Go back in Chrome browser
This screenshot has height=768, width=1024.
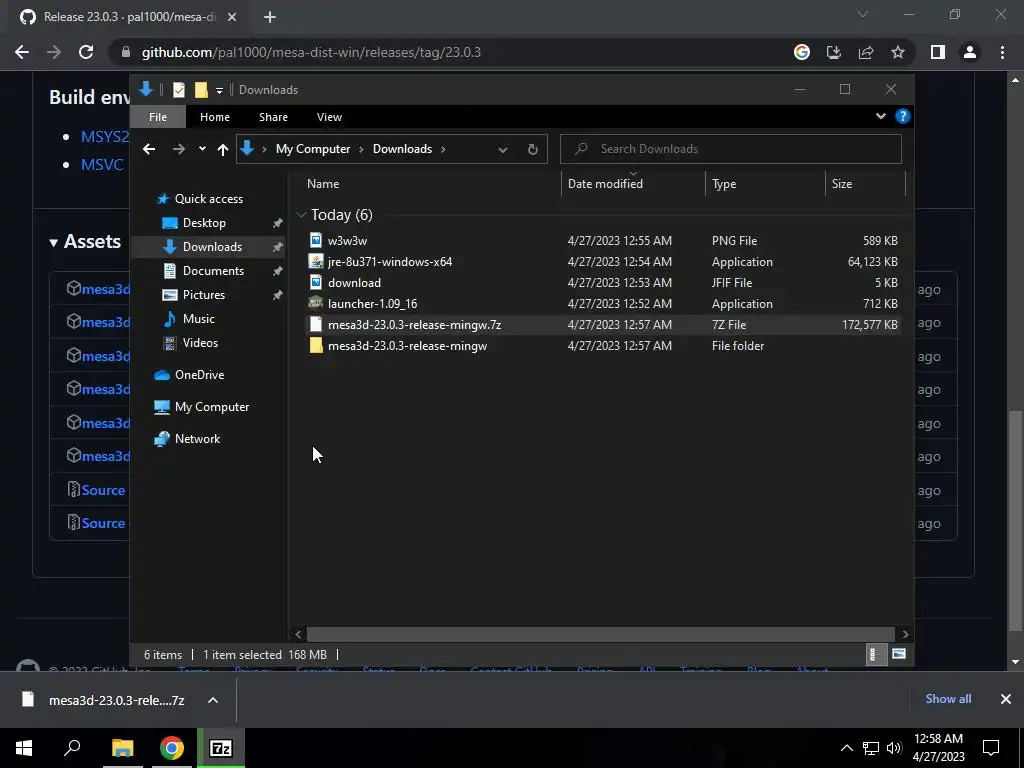[x=22, y=52]
